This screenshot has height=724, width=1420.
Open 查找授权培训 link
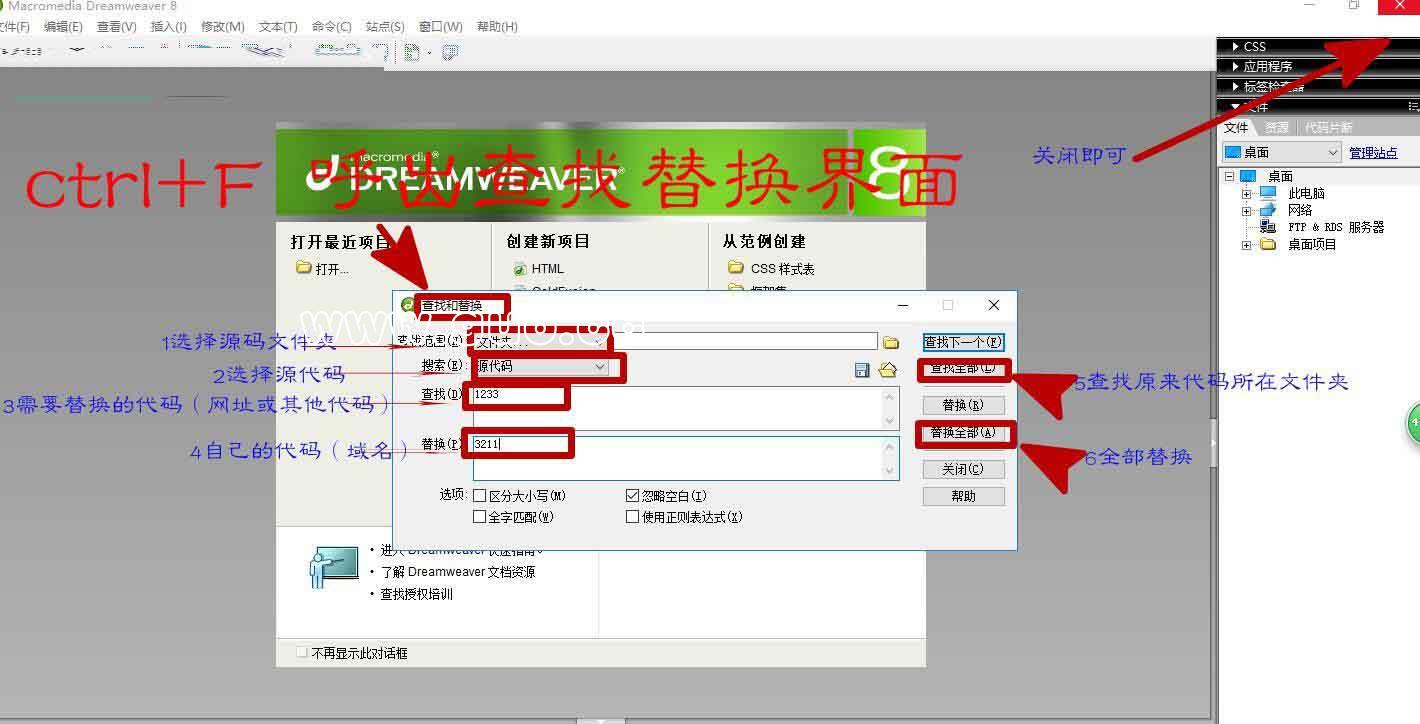416,594
